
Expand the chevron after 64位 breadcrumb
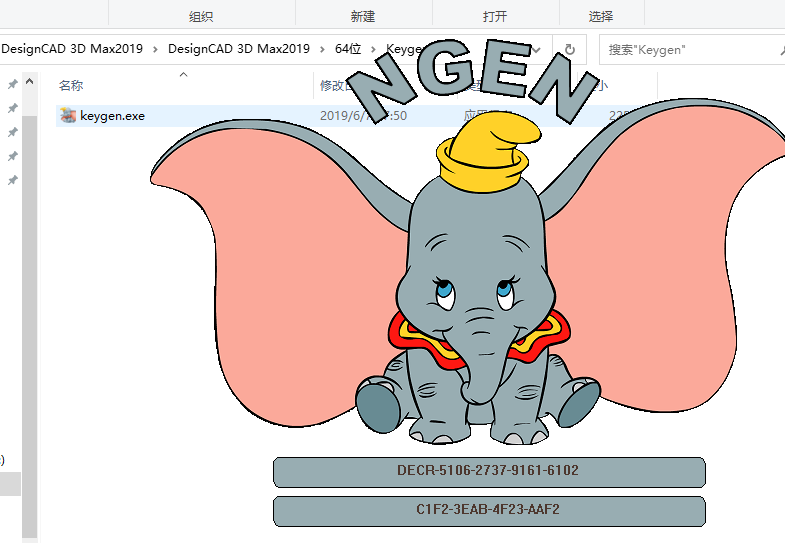pos(373,49)
